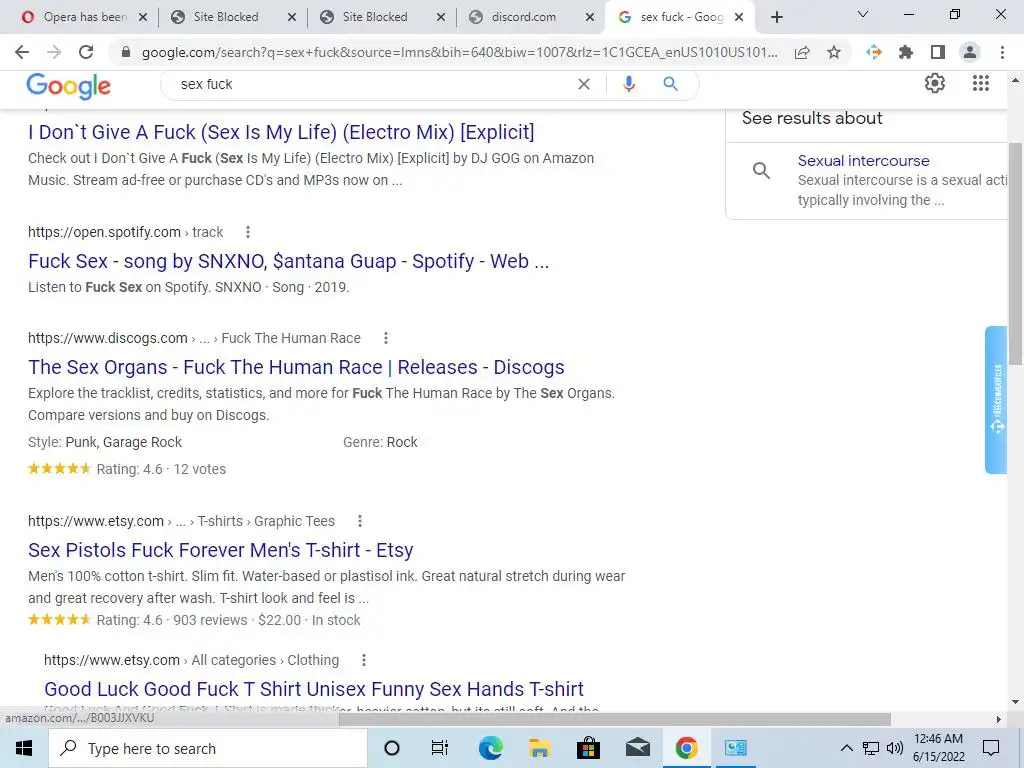
Task: Open Cortana circle on taskbar
Action: pyautogui.click(x=392, y=748)
